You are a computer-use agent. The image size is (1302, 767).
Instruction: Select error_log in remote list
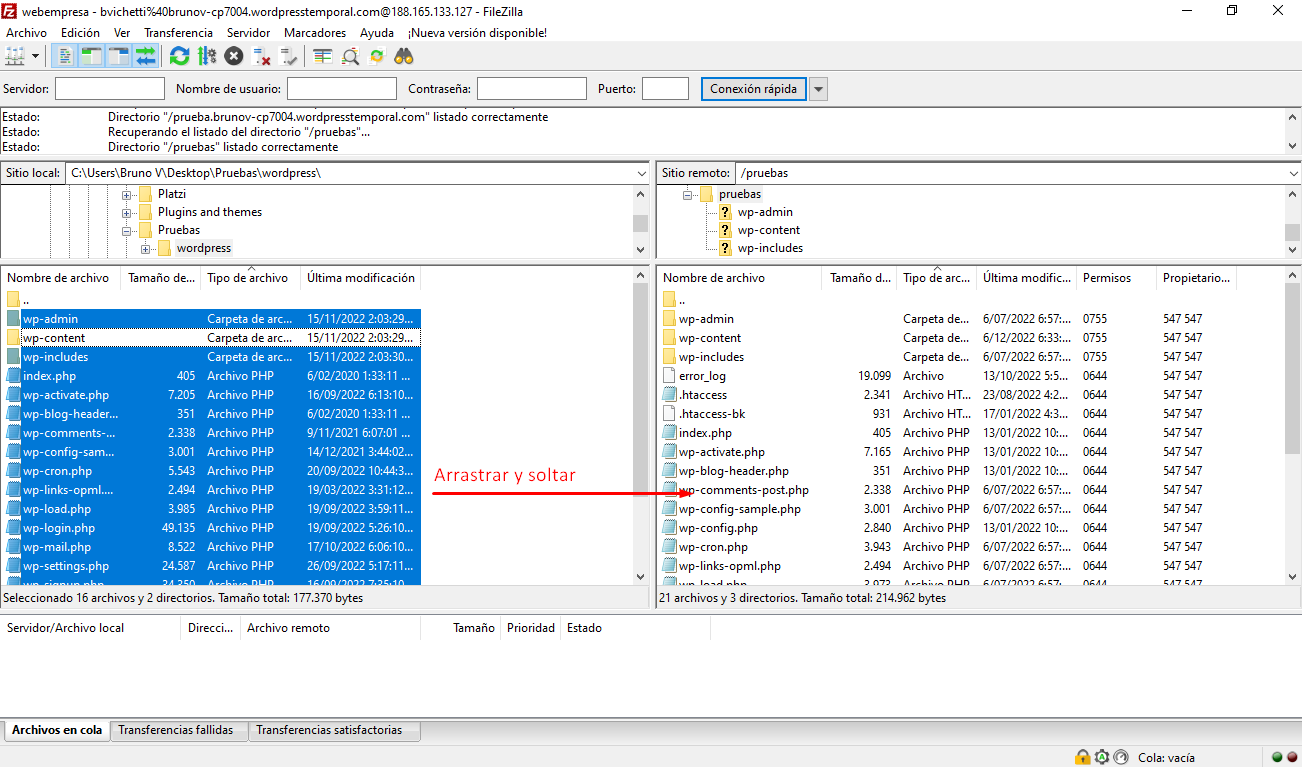click(702, 376)
